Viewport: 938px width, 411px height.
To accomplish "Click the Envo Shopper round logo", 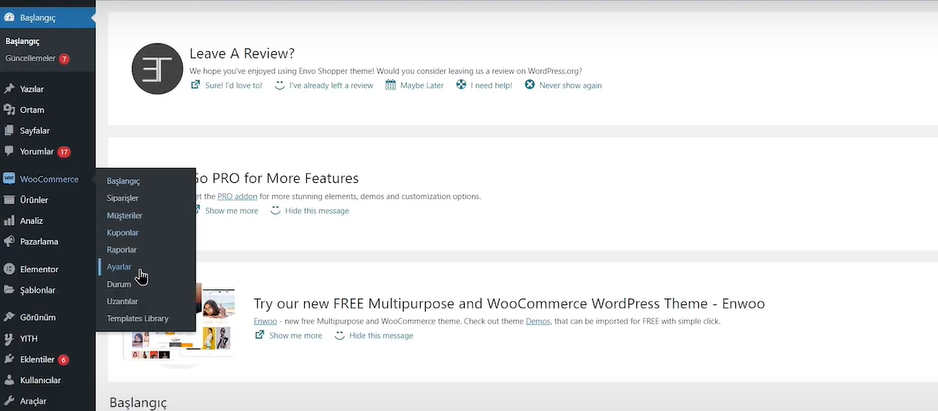I will coord(157,68).
